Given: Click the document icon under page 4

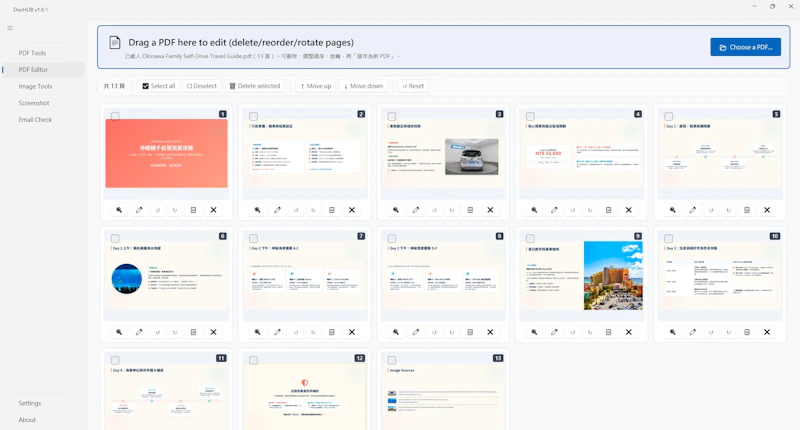Looking at the screenshot, I should click(609, 210).
